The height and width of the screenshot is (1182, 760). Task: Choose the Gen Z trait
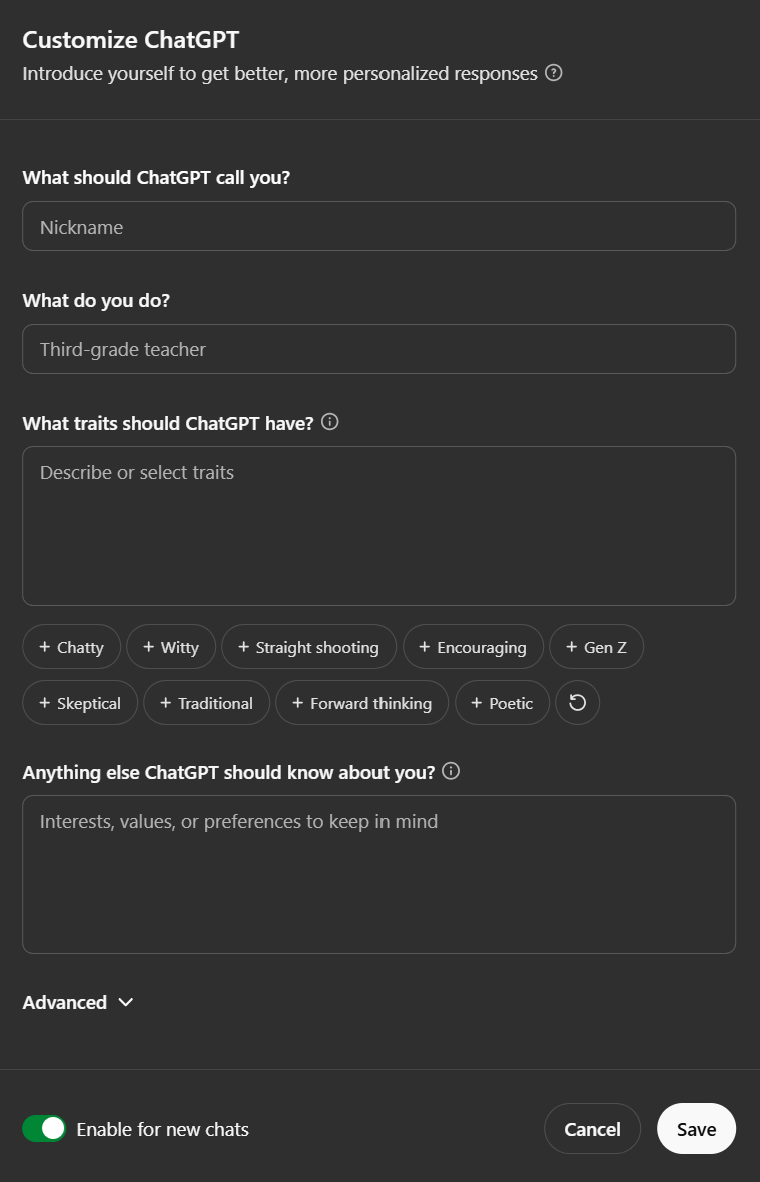[596, 647]
